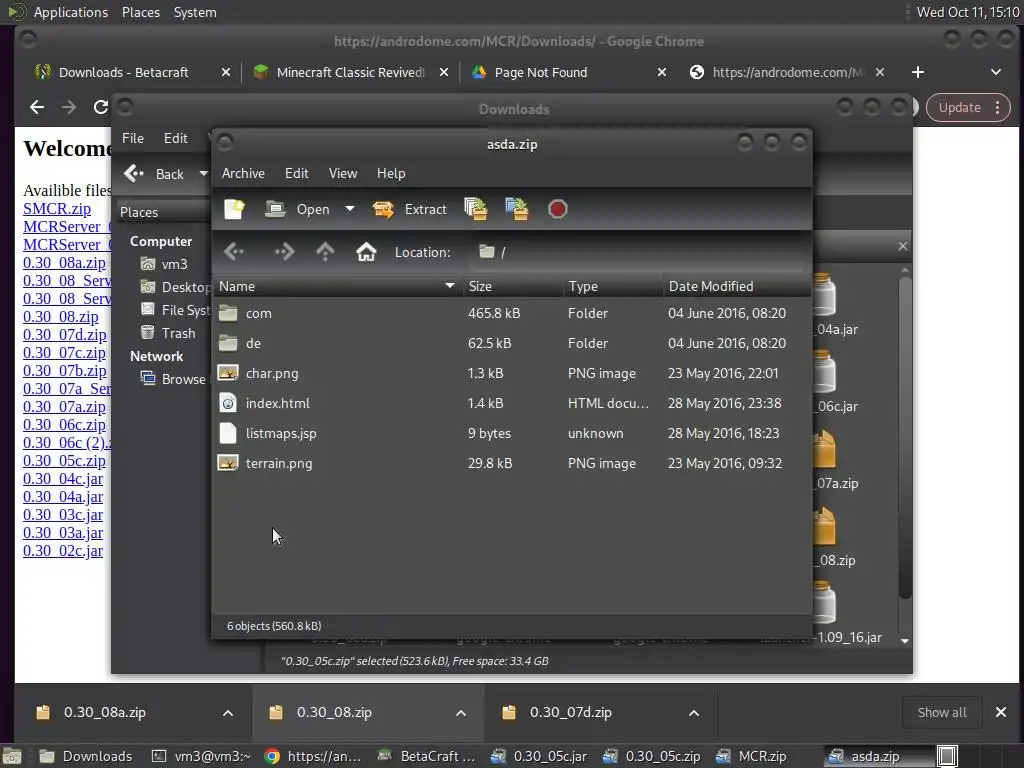This screenshot has width=1024, height=768.
Task: Open 0.30_04c.jar link on webpage
Action: pyautogui.click(x=63, y=479)
